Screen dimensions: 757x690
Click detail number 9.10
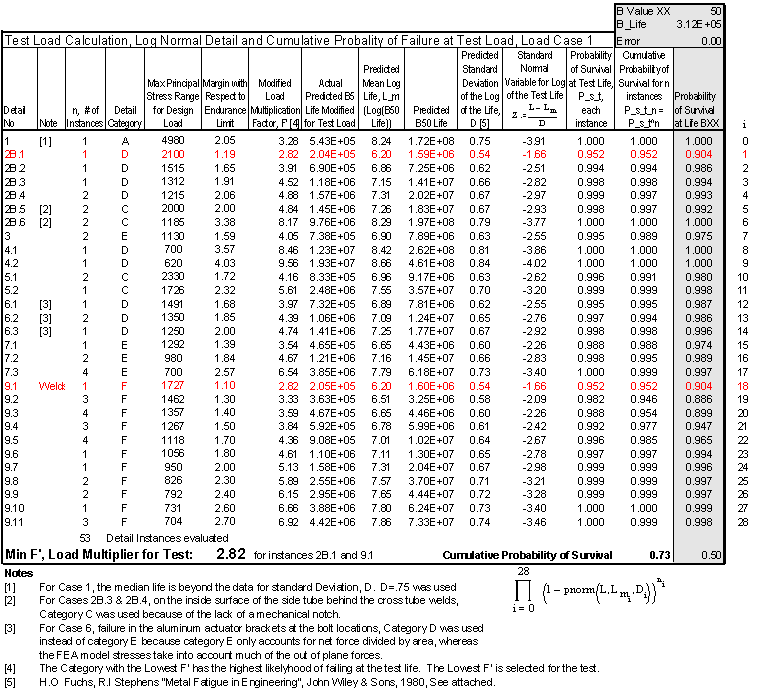point(14,508)
